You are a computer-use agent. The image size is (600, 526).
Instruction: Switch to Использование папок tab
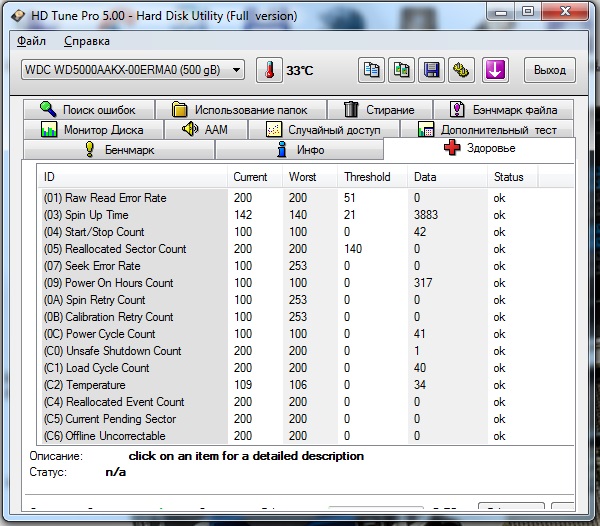tap(241, 110)
